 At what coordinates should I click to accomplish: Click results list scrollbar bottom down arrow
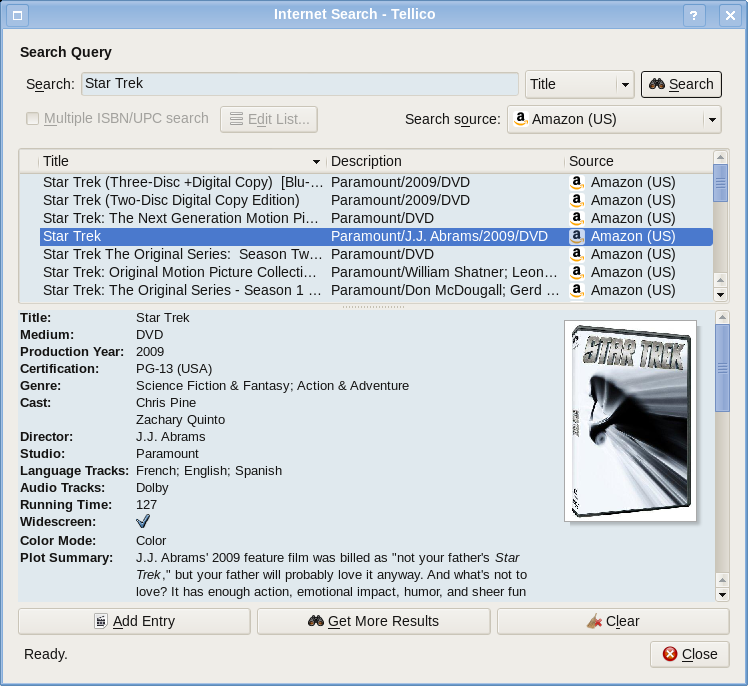coord(720,295)
